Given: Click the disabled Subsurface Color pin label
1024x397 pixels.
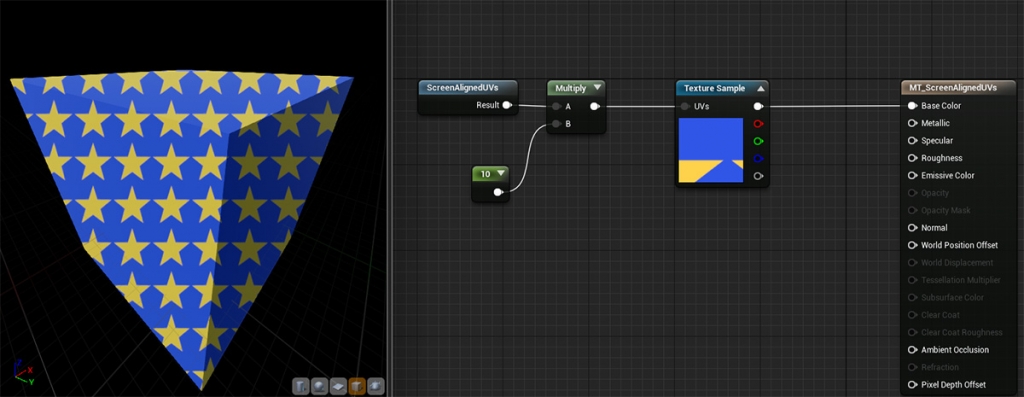Looking at the screenshot, I should [952, 298].
